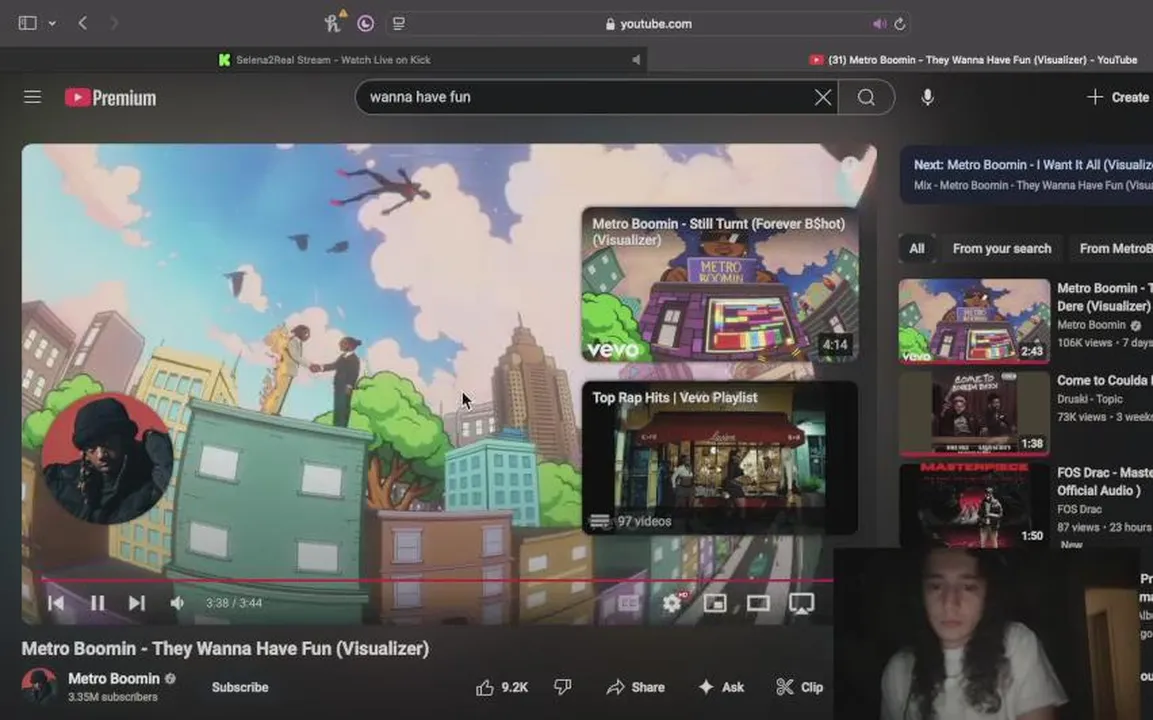Share the video
The image size is (1153, 720).
(x=635, y=687)
